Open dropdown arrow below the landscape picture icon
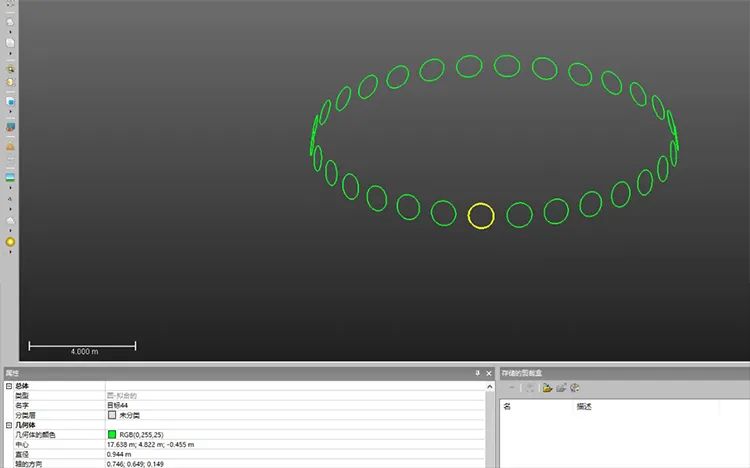This screenshot has width=750, height=468. pyautogui.click(x=10, y=188)
